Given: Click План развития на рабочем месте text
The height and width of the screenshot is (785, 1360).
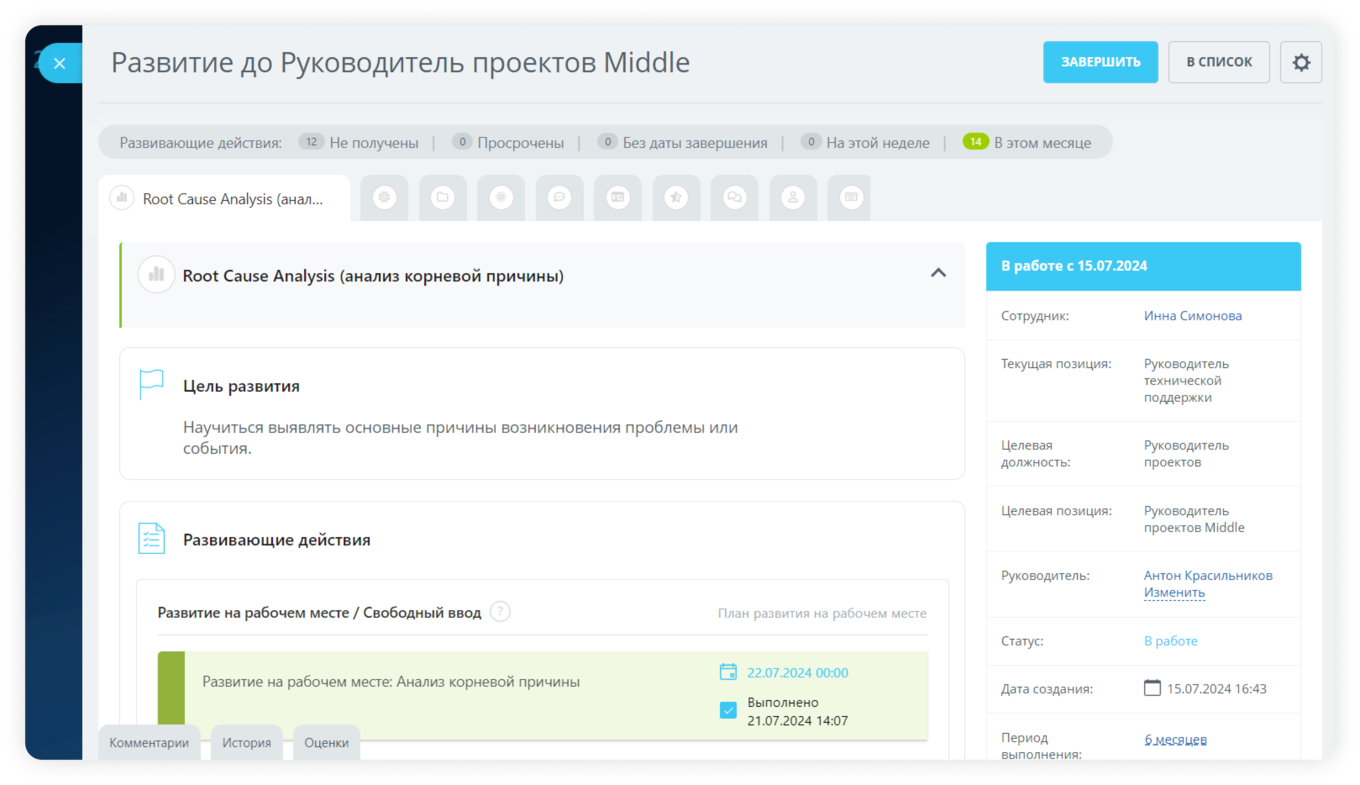Looking at the screenshot, I should click(x=822, y=613).
